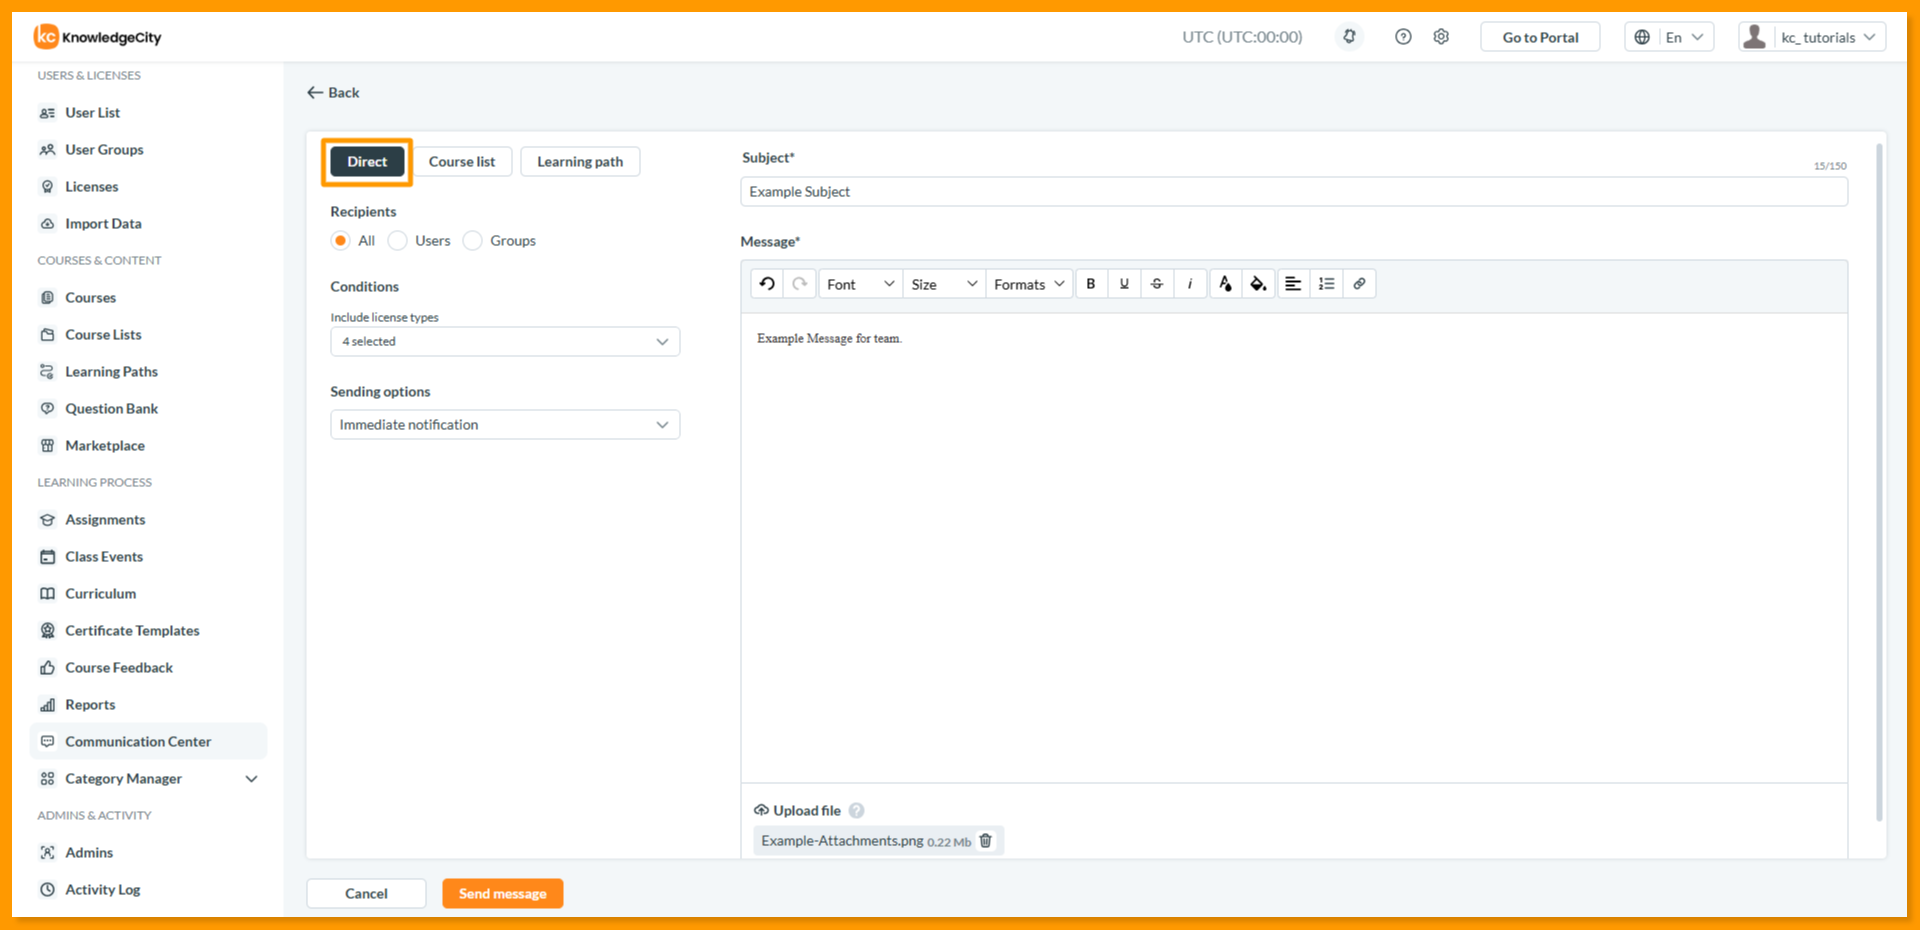Open the settings gear in top bar
This screenshot has width=1920, height=930.
coord(1441,37)
